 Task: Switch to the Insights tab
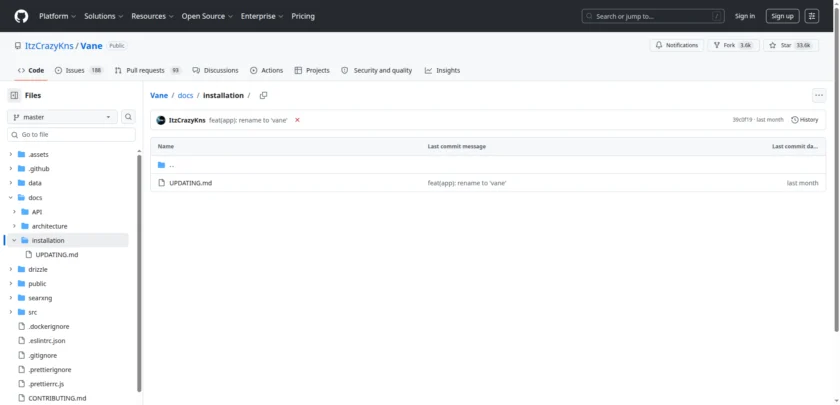click(x=442, y=70)
